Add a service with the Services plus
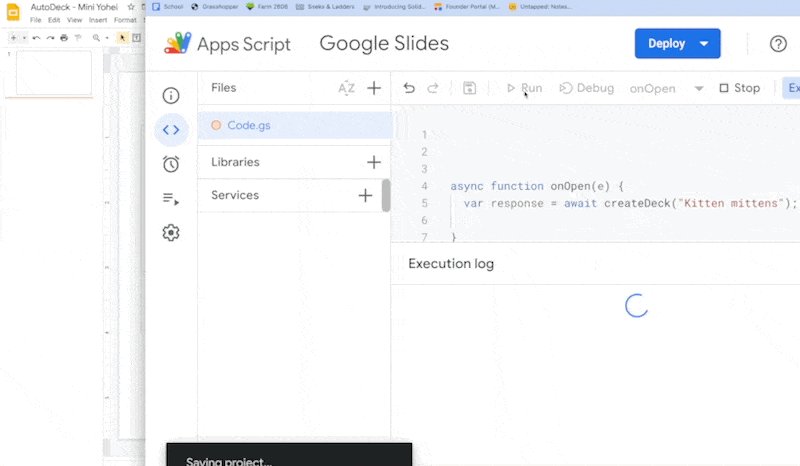 (365, 195)
